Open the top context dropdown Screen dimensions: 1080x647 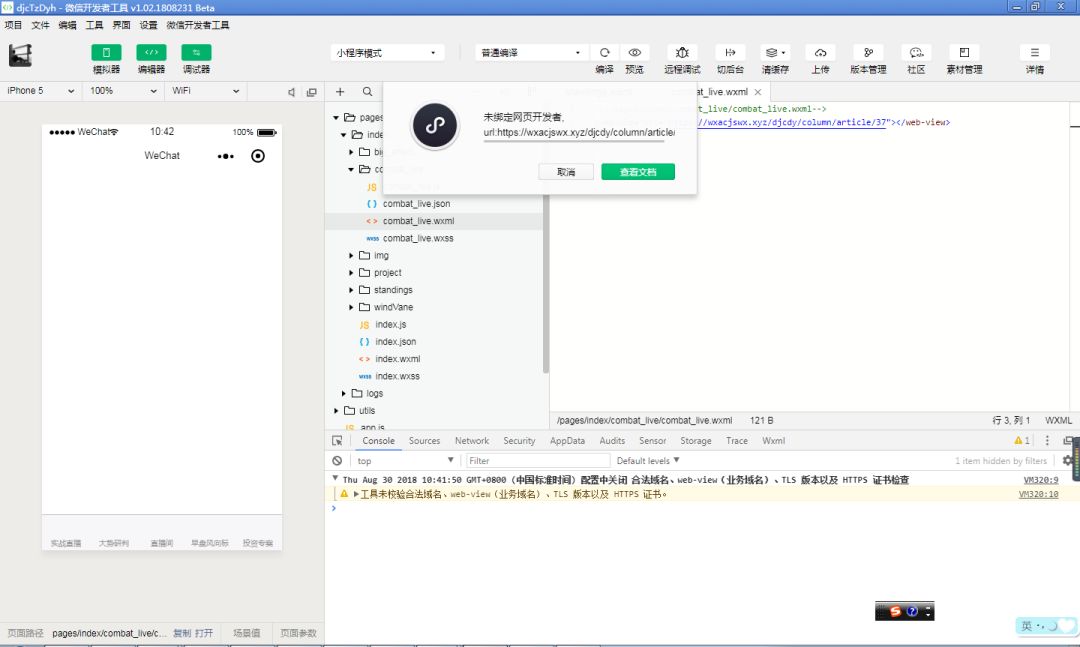404,461
